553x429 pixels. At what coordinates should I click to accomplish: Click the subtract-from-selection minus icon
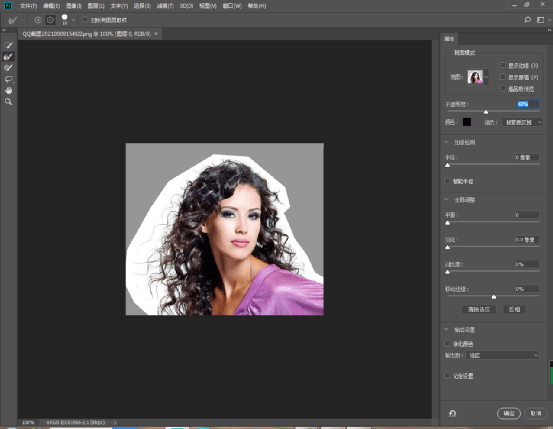(x=50, y=20)
